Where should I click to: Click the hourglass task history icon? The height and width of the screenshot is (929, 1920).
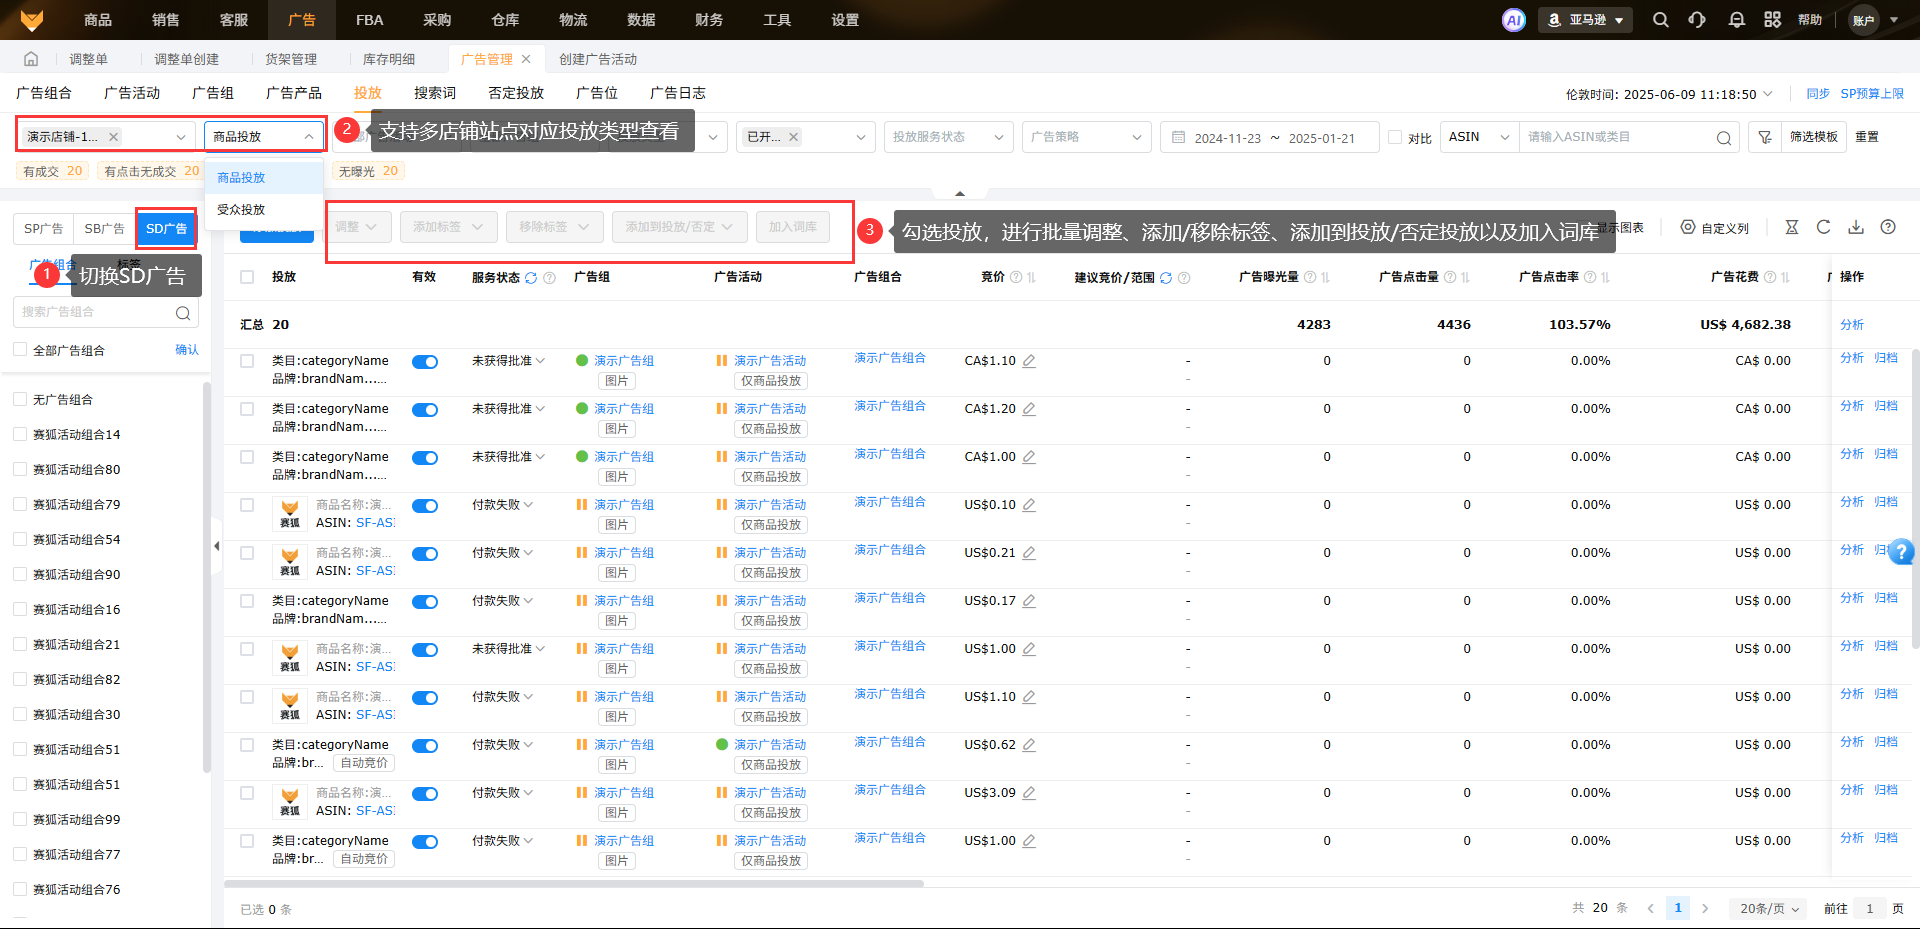tap(1791, 228)
